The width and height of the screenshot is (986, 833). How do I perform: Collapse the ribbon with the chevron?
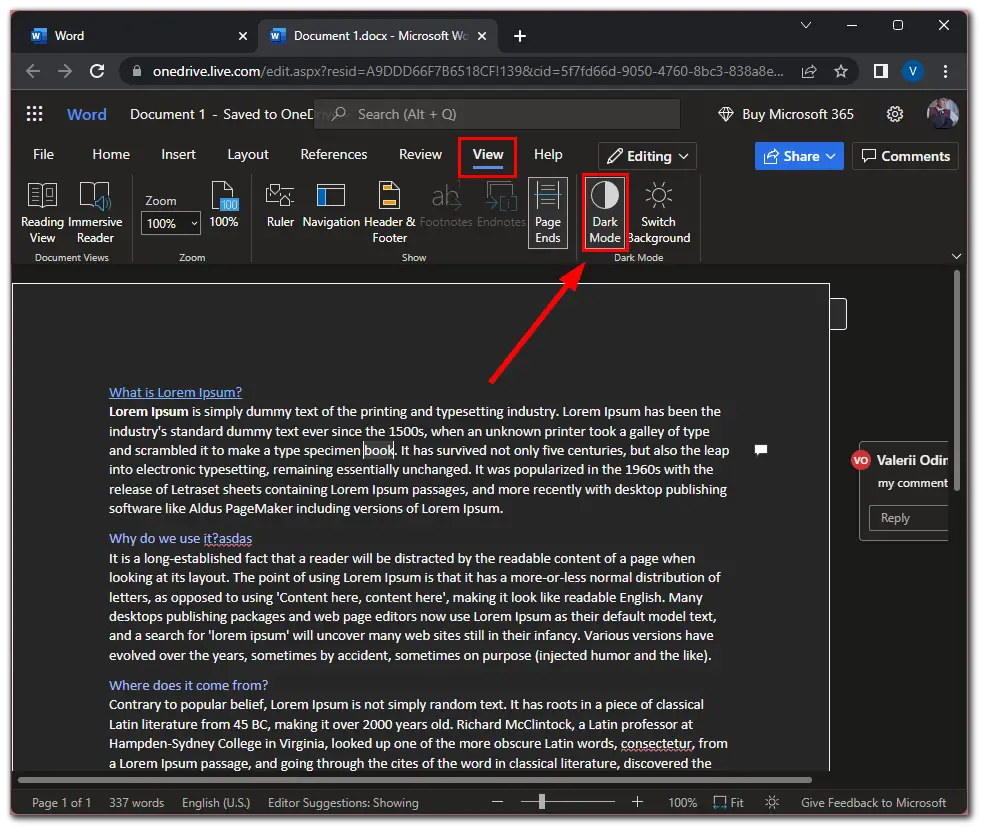(957, 256)
